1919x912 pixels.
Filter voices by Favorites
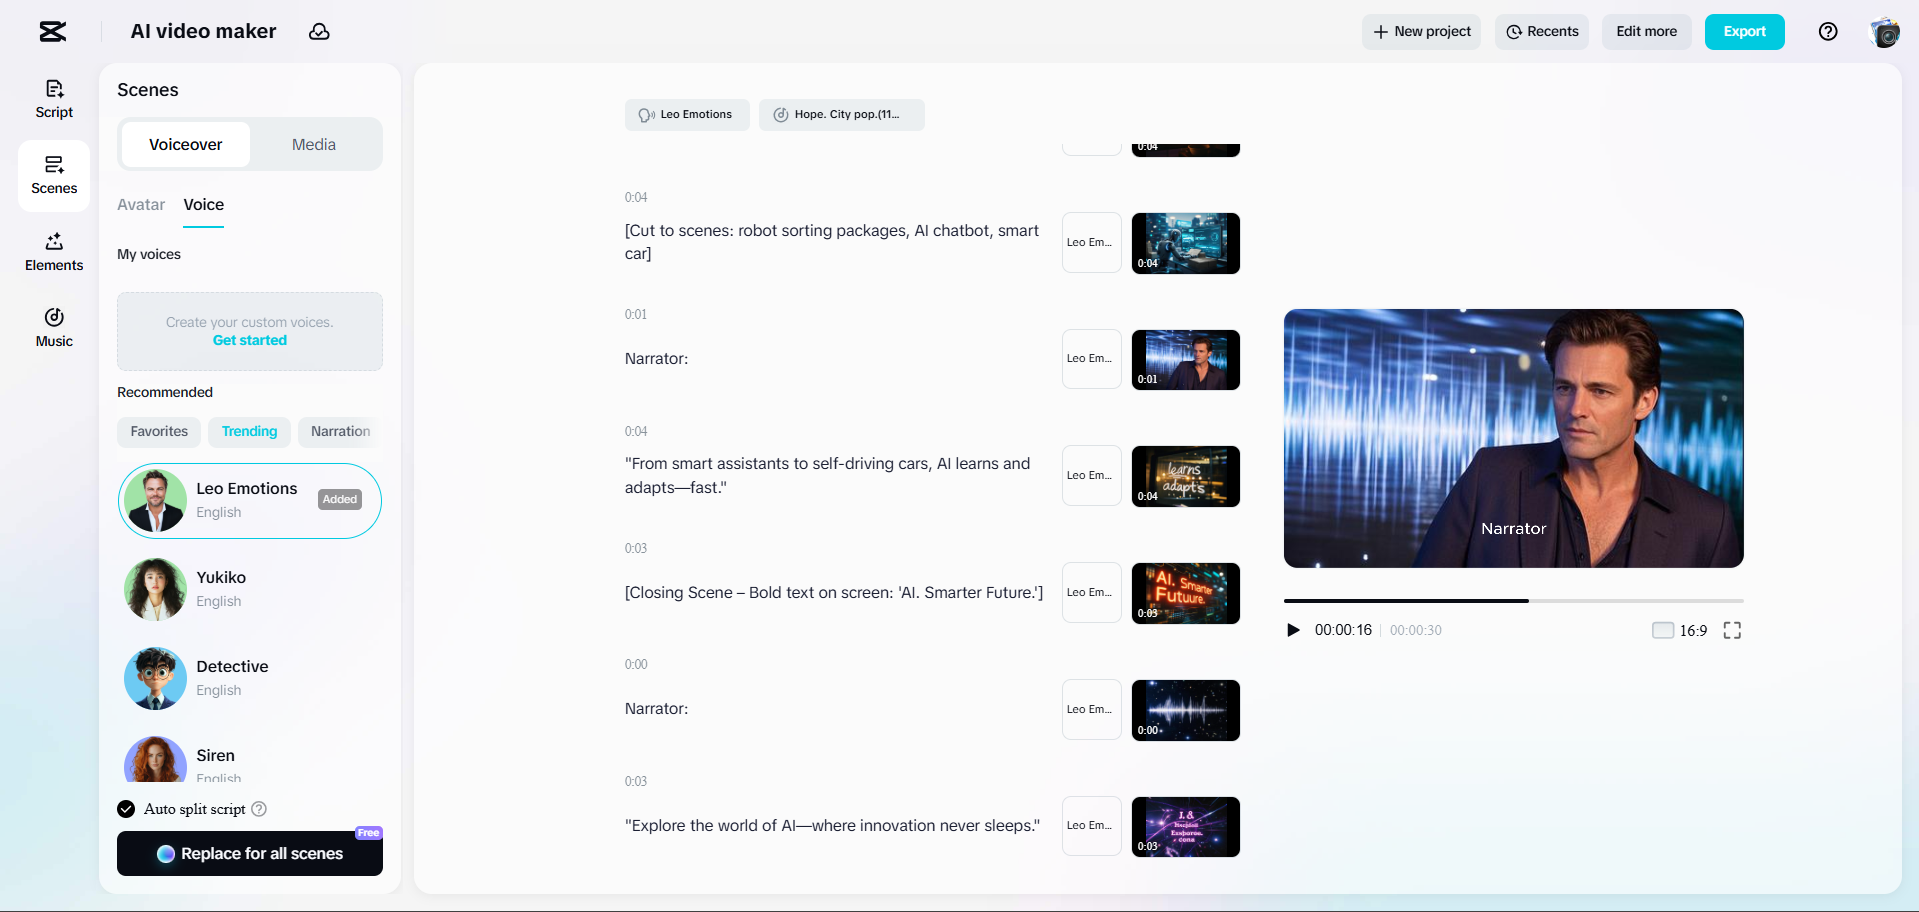(x=159, y=432)
